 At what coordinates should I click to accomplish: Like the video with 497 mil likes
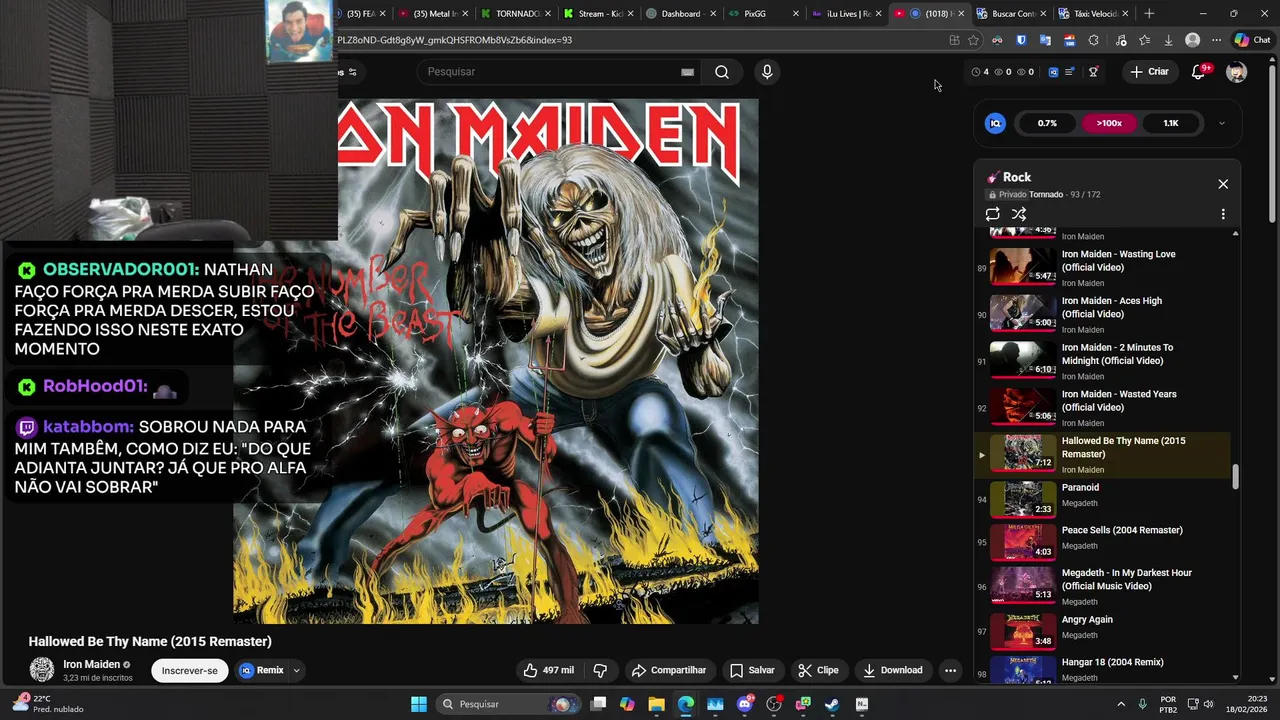click(x=549, y=670)
